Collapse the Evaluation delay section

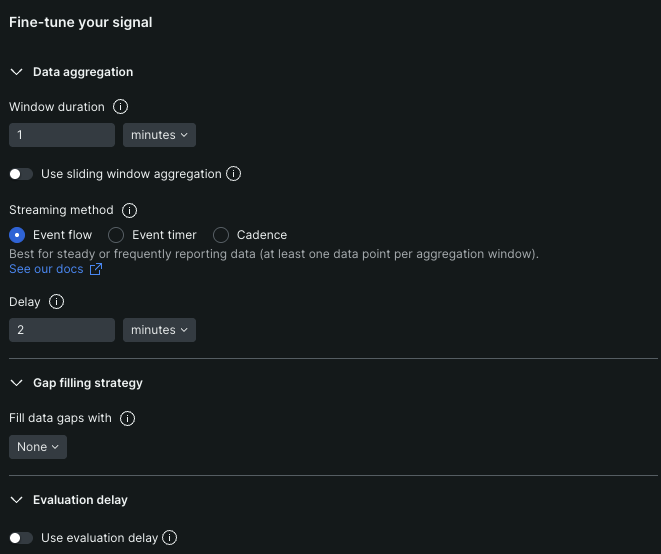[17, 500]
